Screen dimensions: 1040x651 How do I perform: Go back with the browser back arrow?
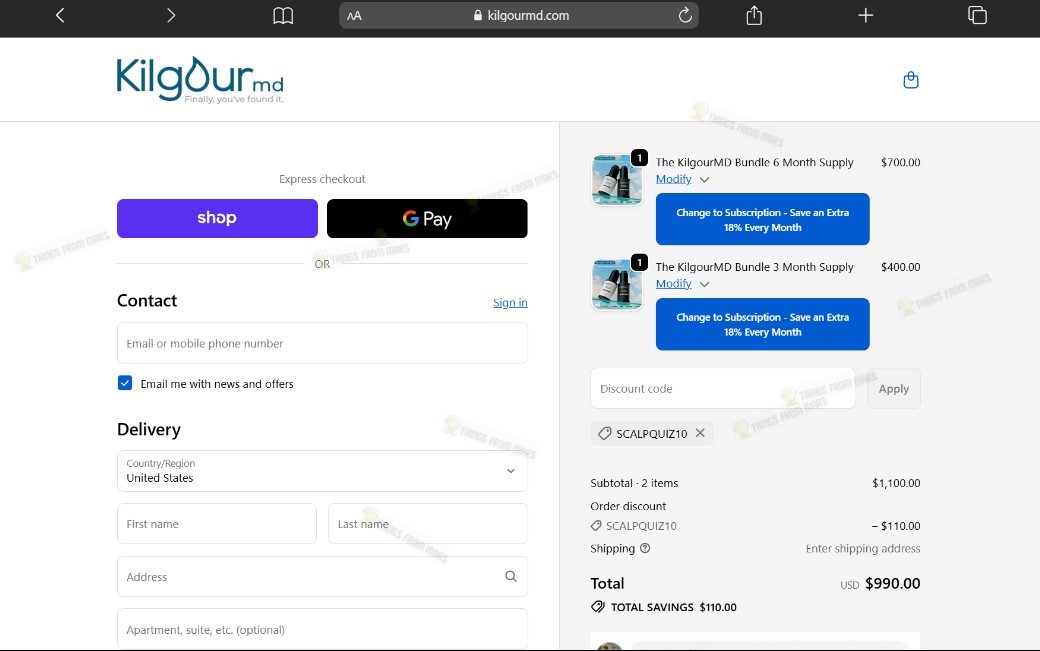click(x=60, y=15)
